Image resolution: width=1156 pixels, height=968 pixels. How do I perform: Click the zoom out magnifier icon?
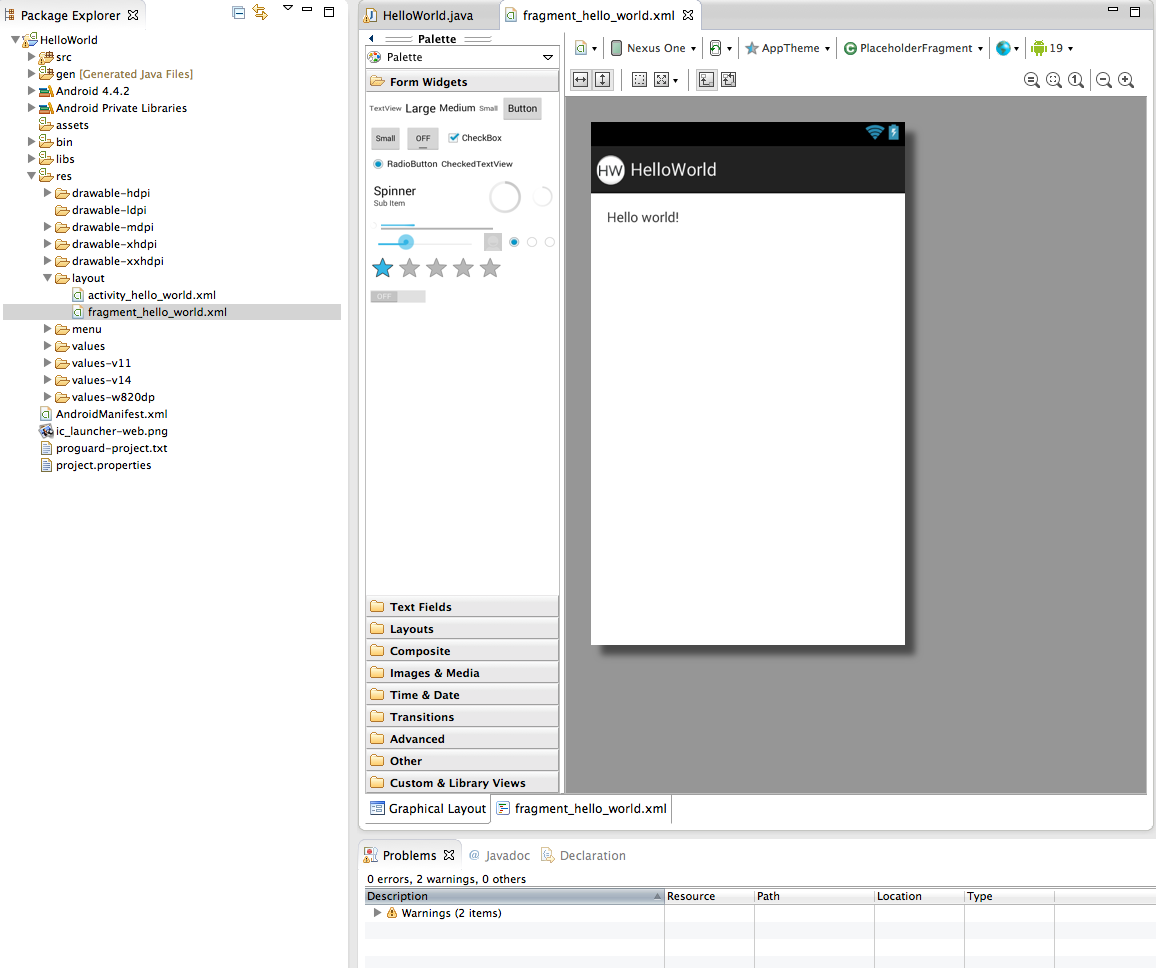click(x=1104, y=80)
